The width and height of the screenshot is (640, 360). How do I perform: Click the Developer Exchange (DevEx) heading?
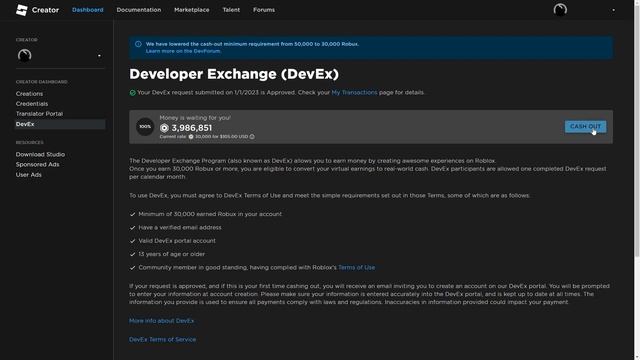234,74
